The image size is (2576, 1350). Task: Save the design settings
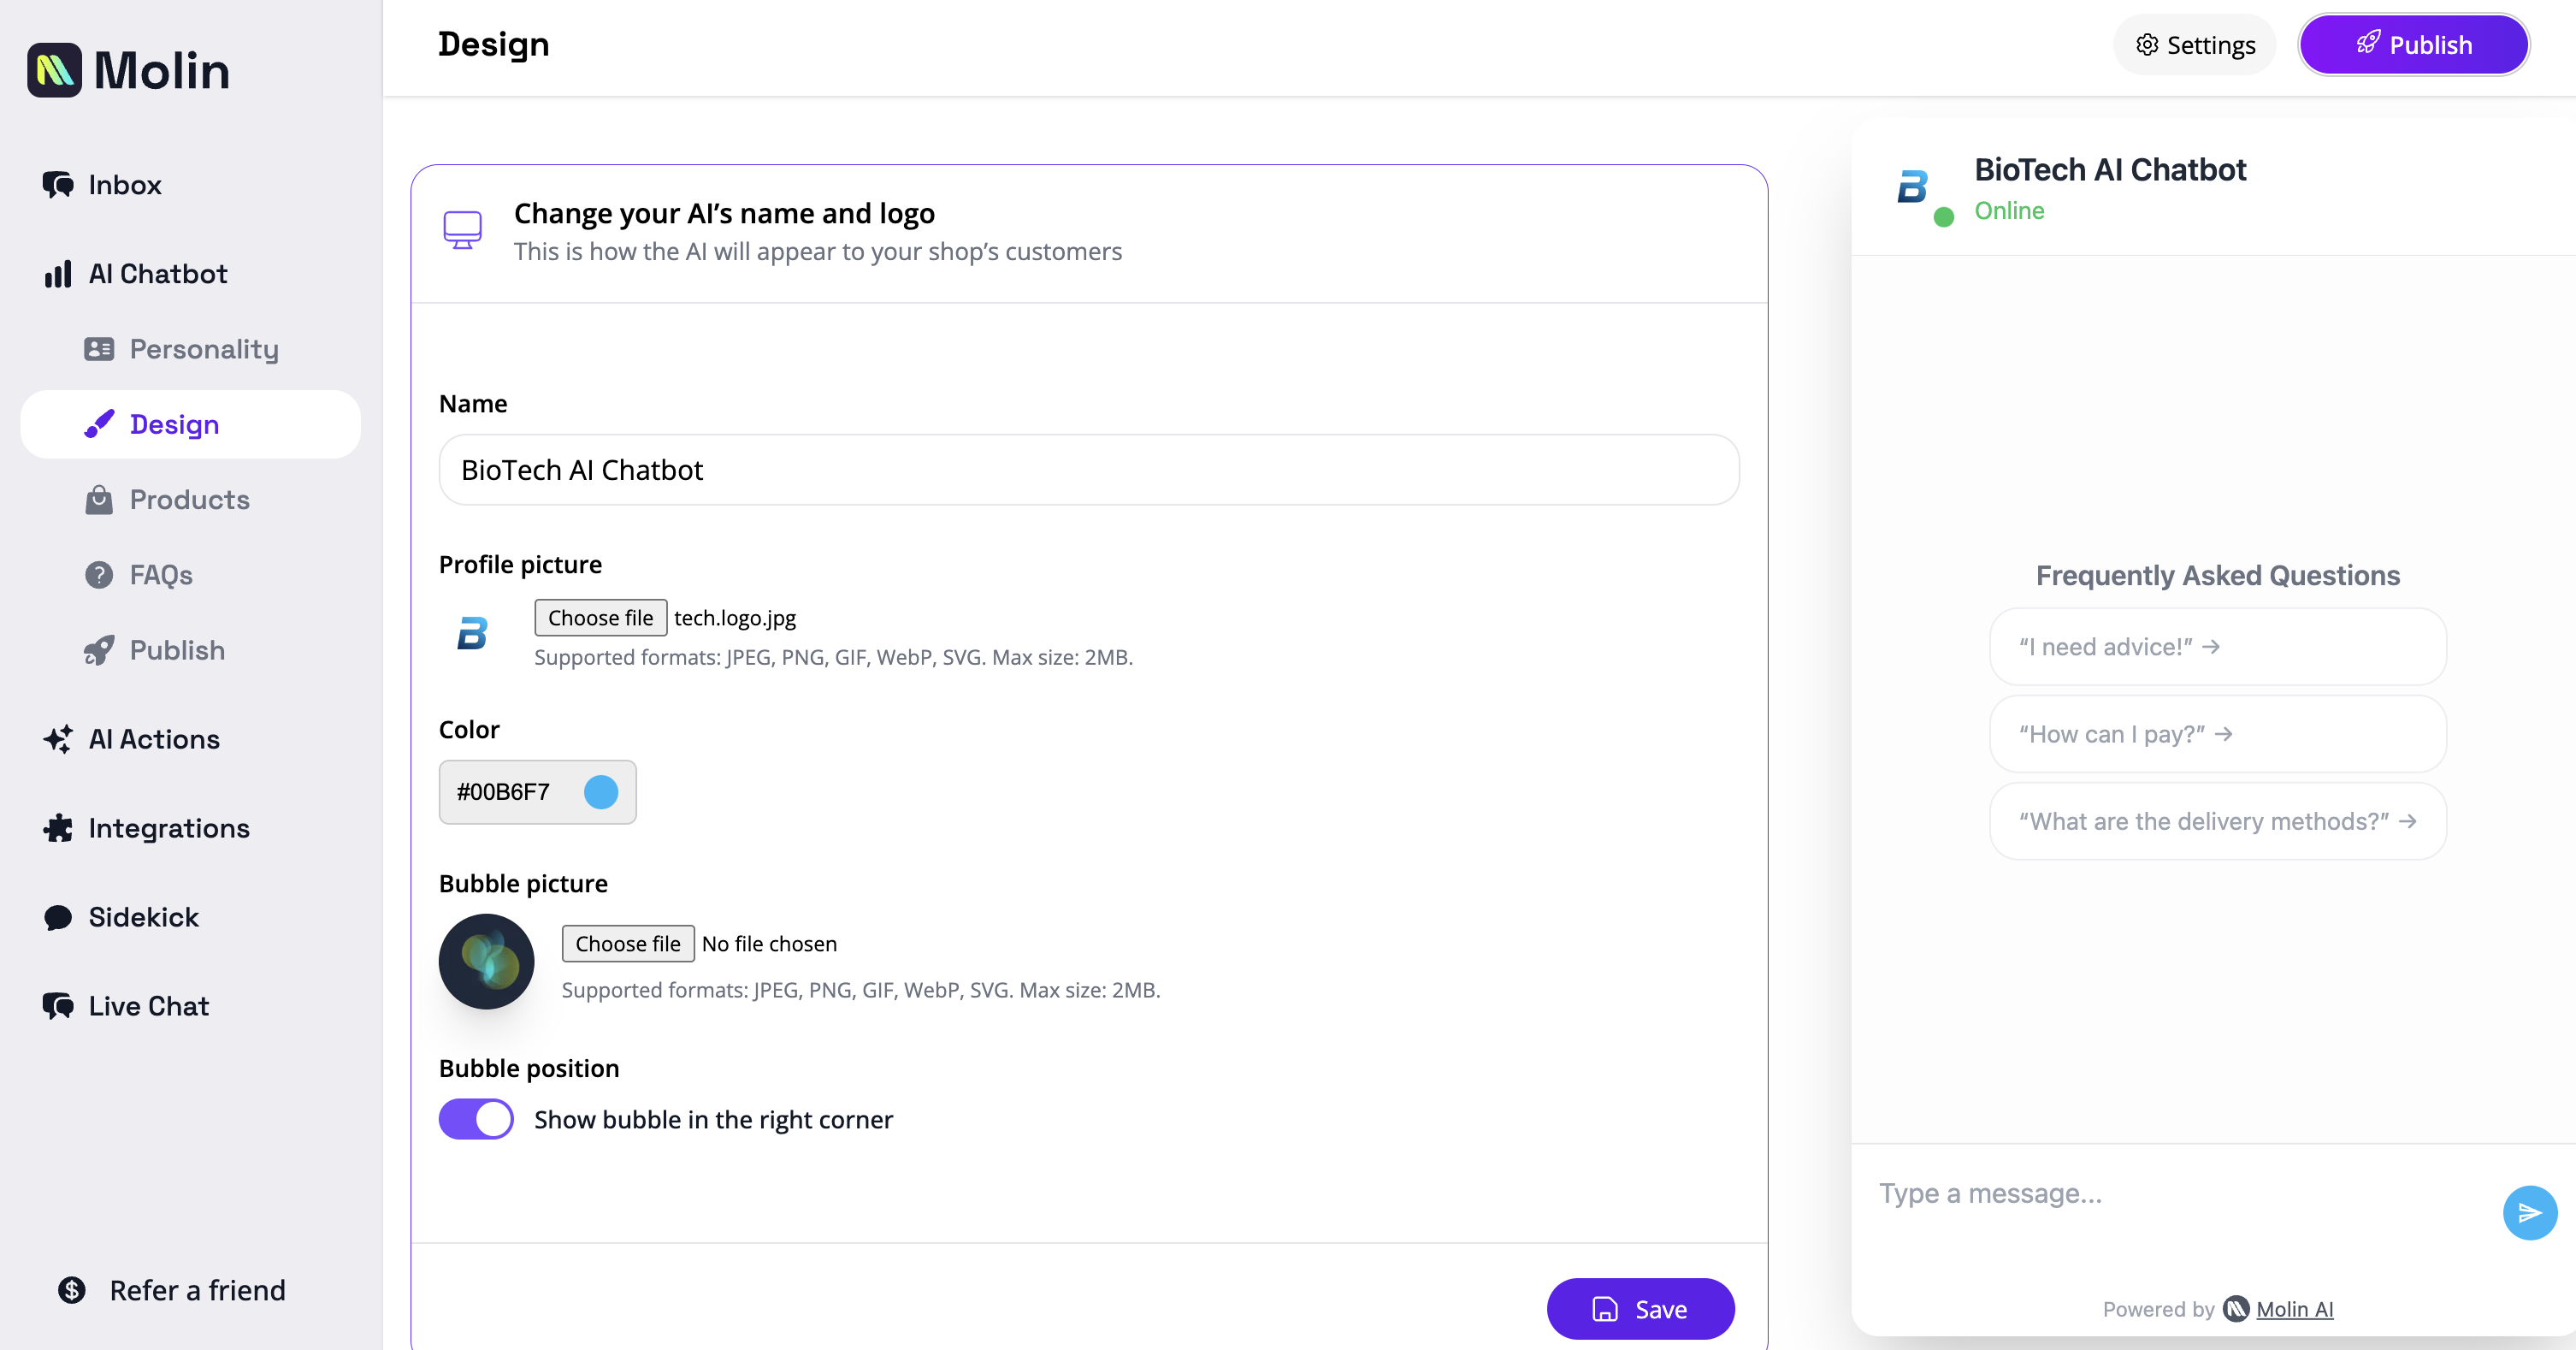tap(1640, 1308)
